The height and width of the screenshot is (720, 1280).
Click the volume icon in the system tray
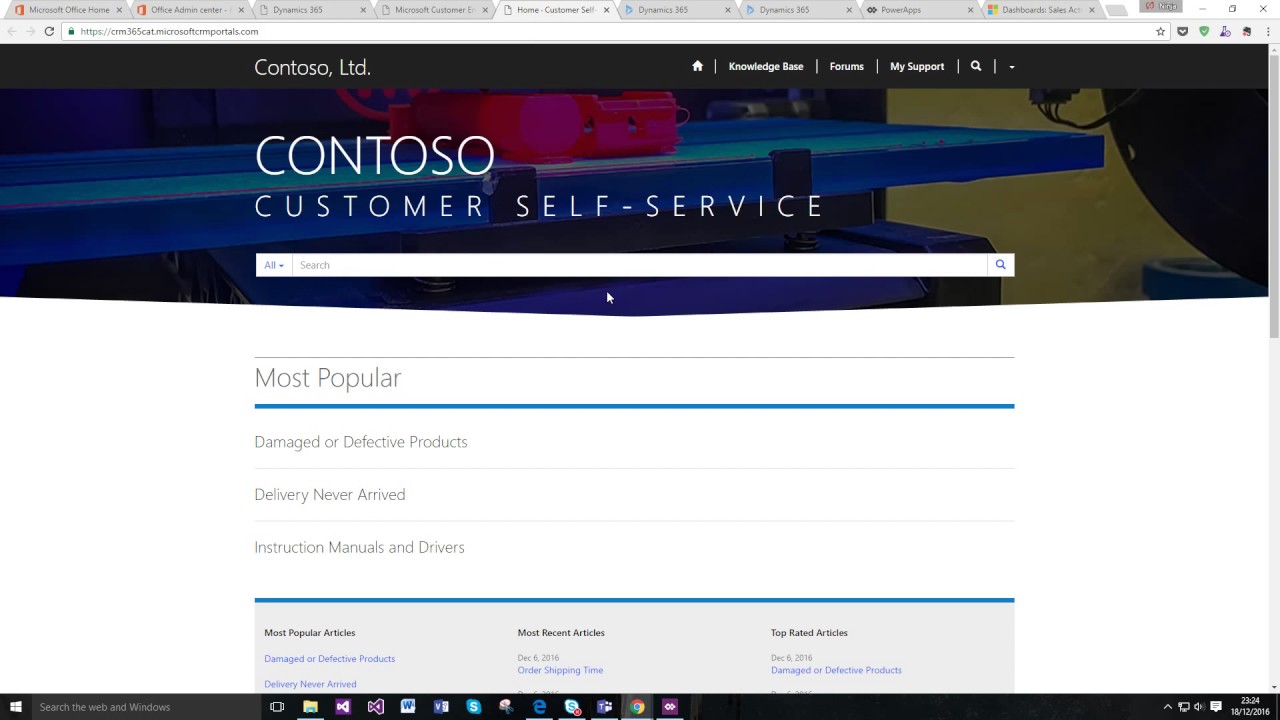(1199, 707)
